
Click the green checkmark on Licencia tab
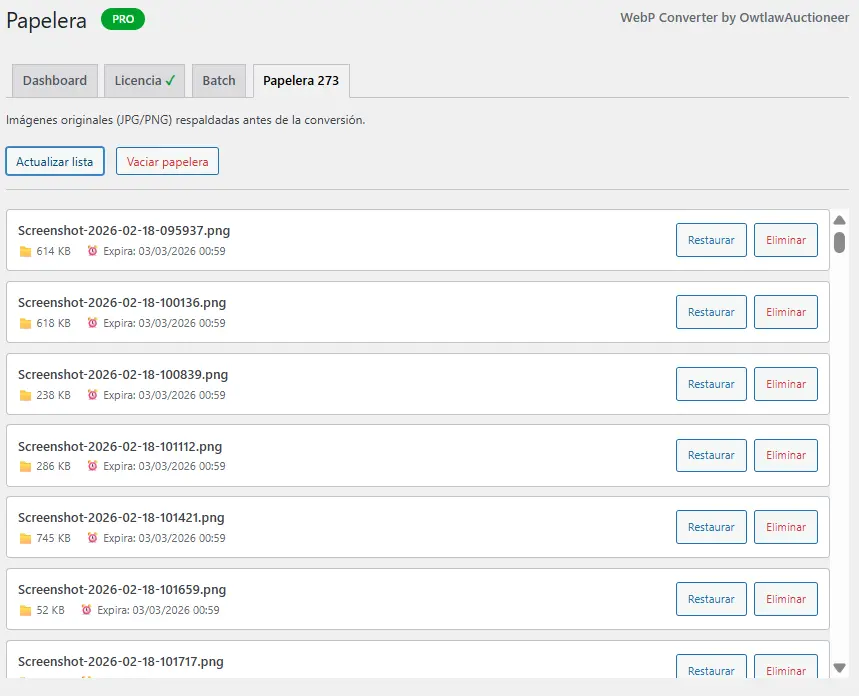point(171,80)
